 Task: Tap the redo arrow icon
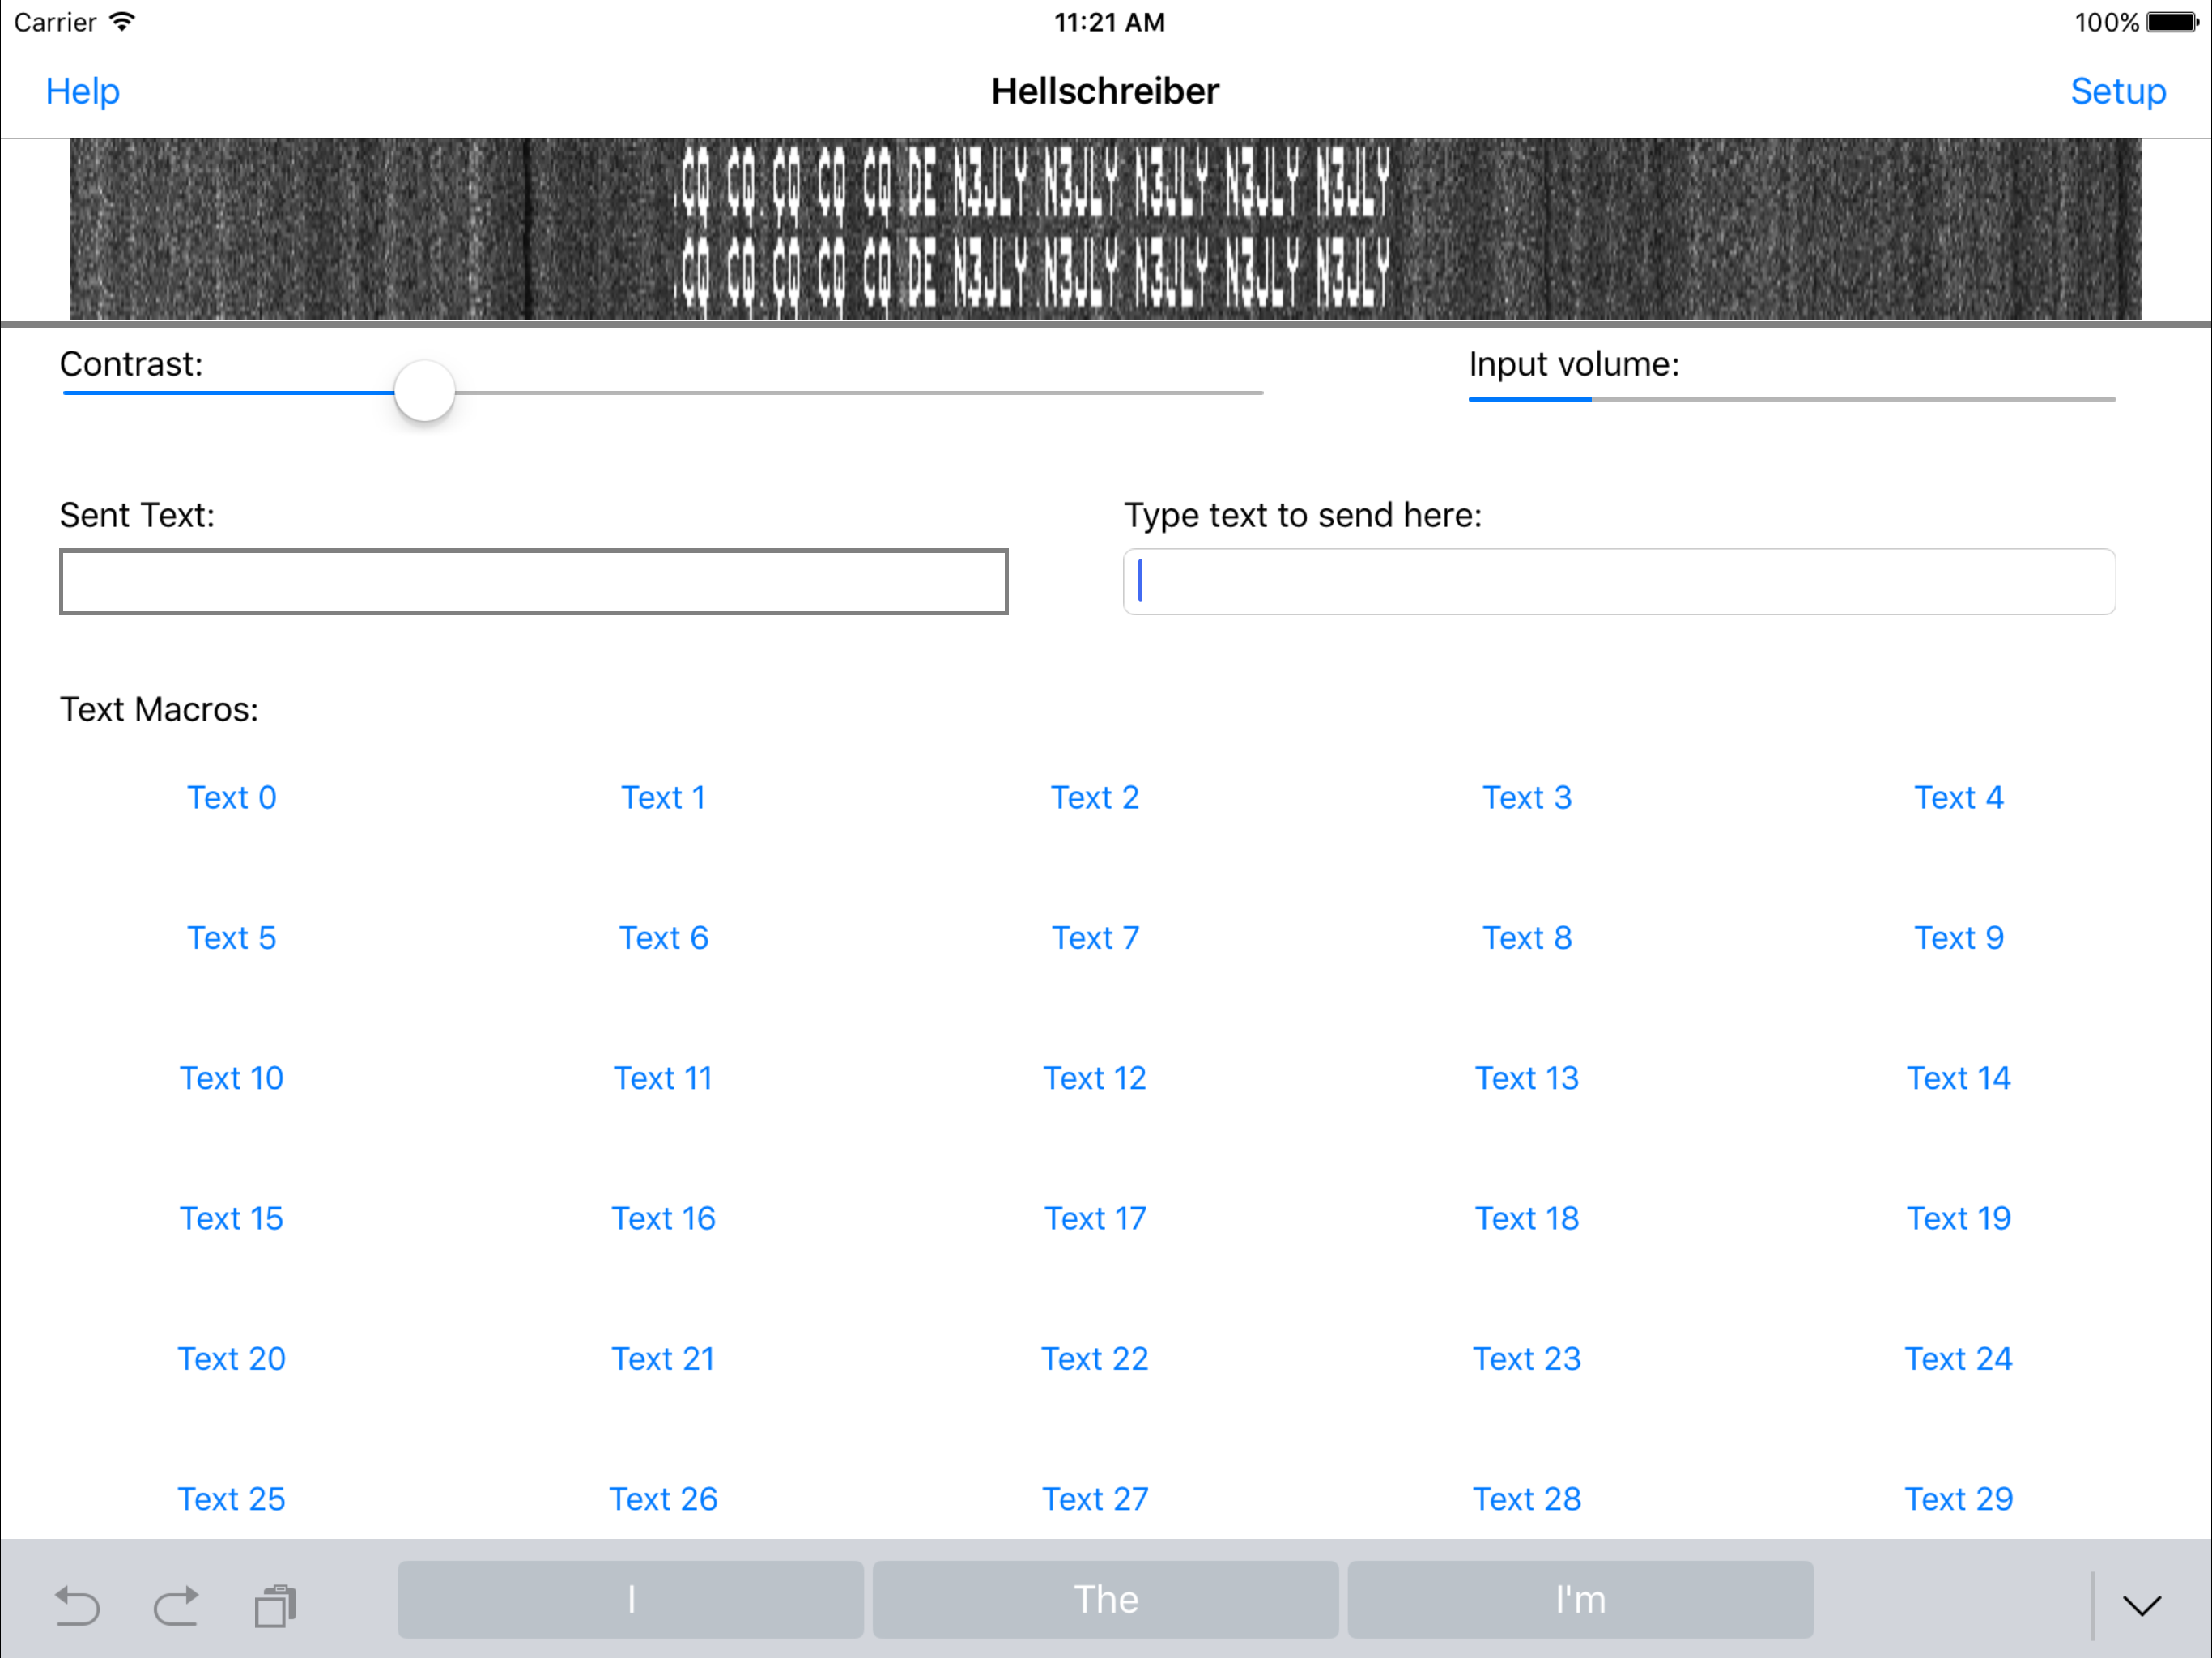(x=176, y=1606)
